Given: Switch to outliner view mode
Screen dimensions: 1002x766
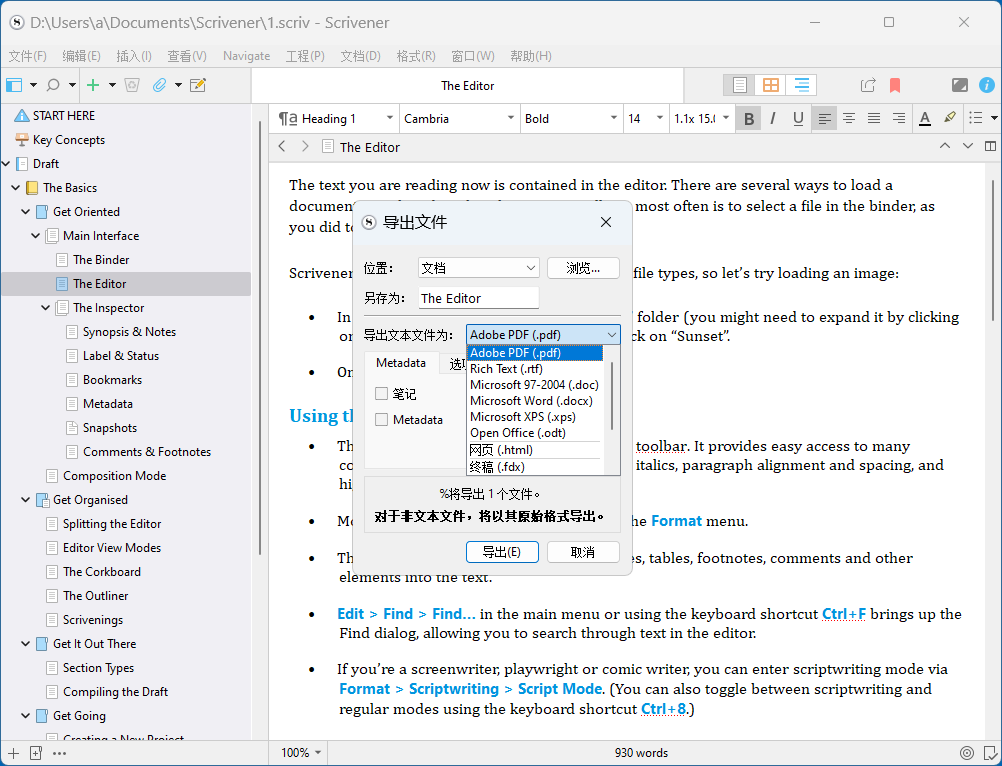Looking at the screenshot, I should (801, 85).
